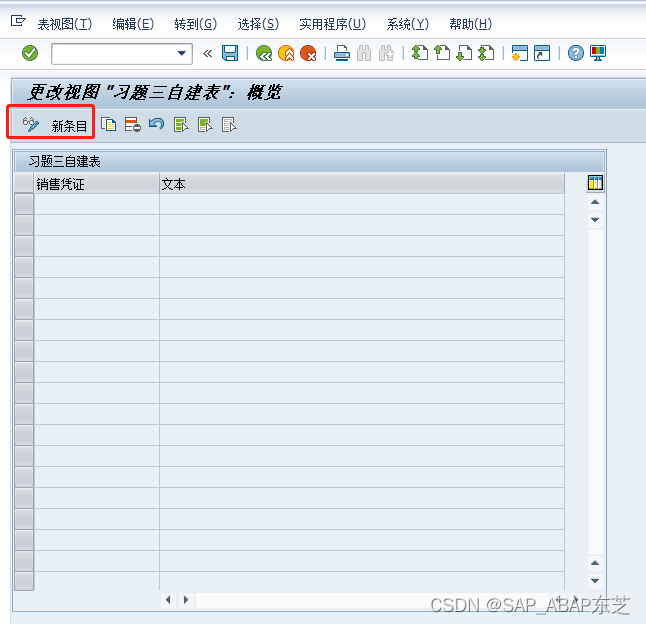The width and height of the screenshot is (646, 624).
Task: Go to Previous page icon
Action: (442, 53)
